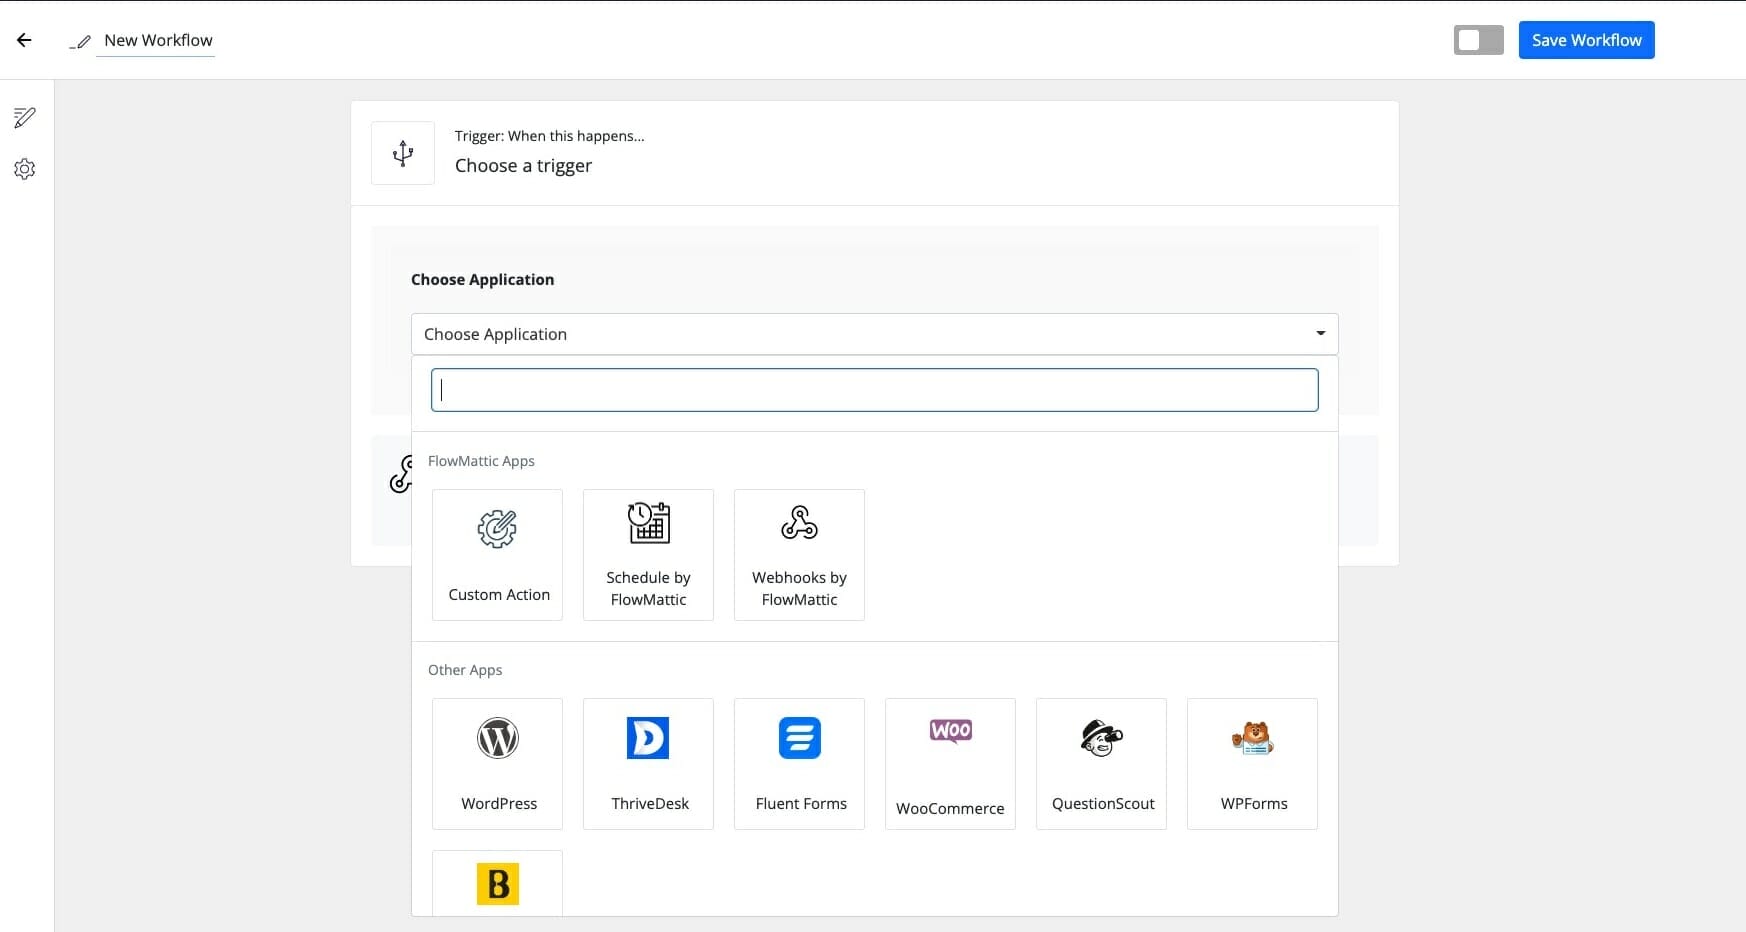Choose the WordPress application
The image size is (1746, 932).
pos(497,764)
